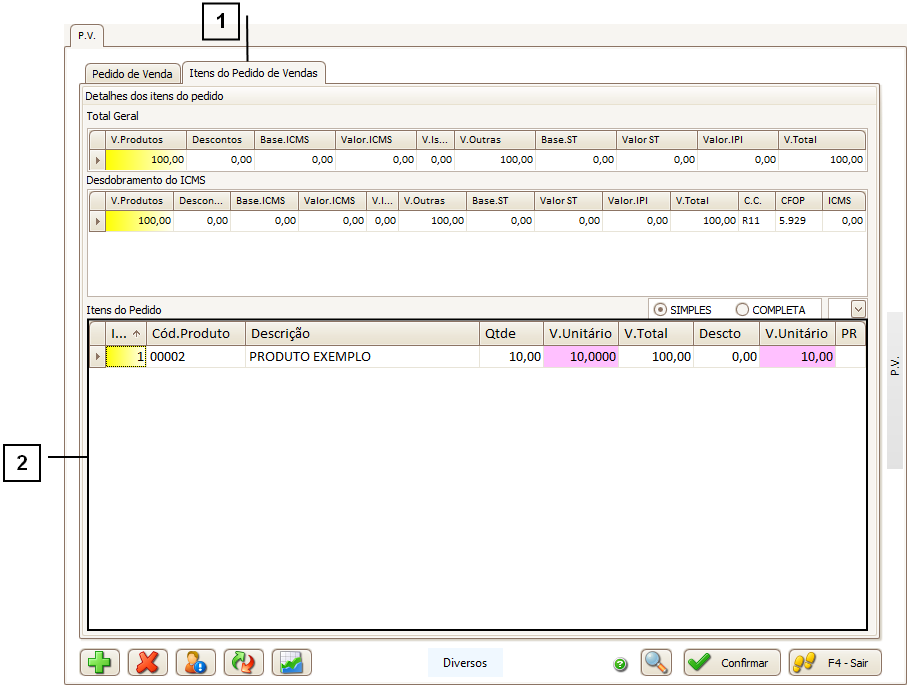This screenshot has height=686, width=909.
Task: Select the SIMPLES radio option
Action: [660, 310]
